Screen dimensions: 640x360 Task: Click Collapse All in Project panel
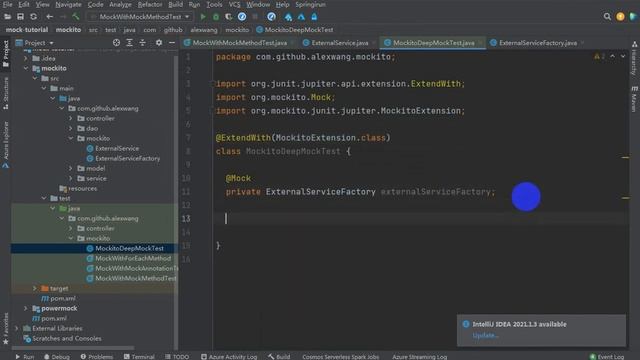(x=142, y=42)
